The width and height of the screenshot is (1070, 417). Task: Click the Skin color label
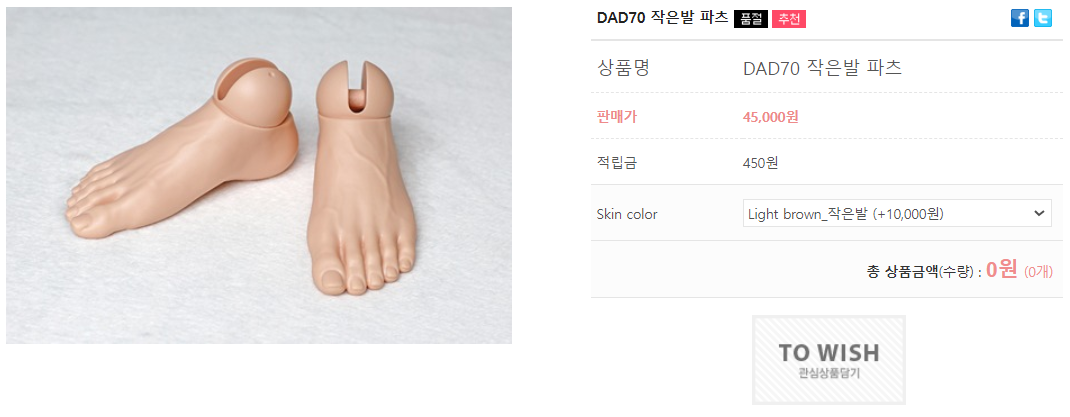coord(626,214)
